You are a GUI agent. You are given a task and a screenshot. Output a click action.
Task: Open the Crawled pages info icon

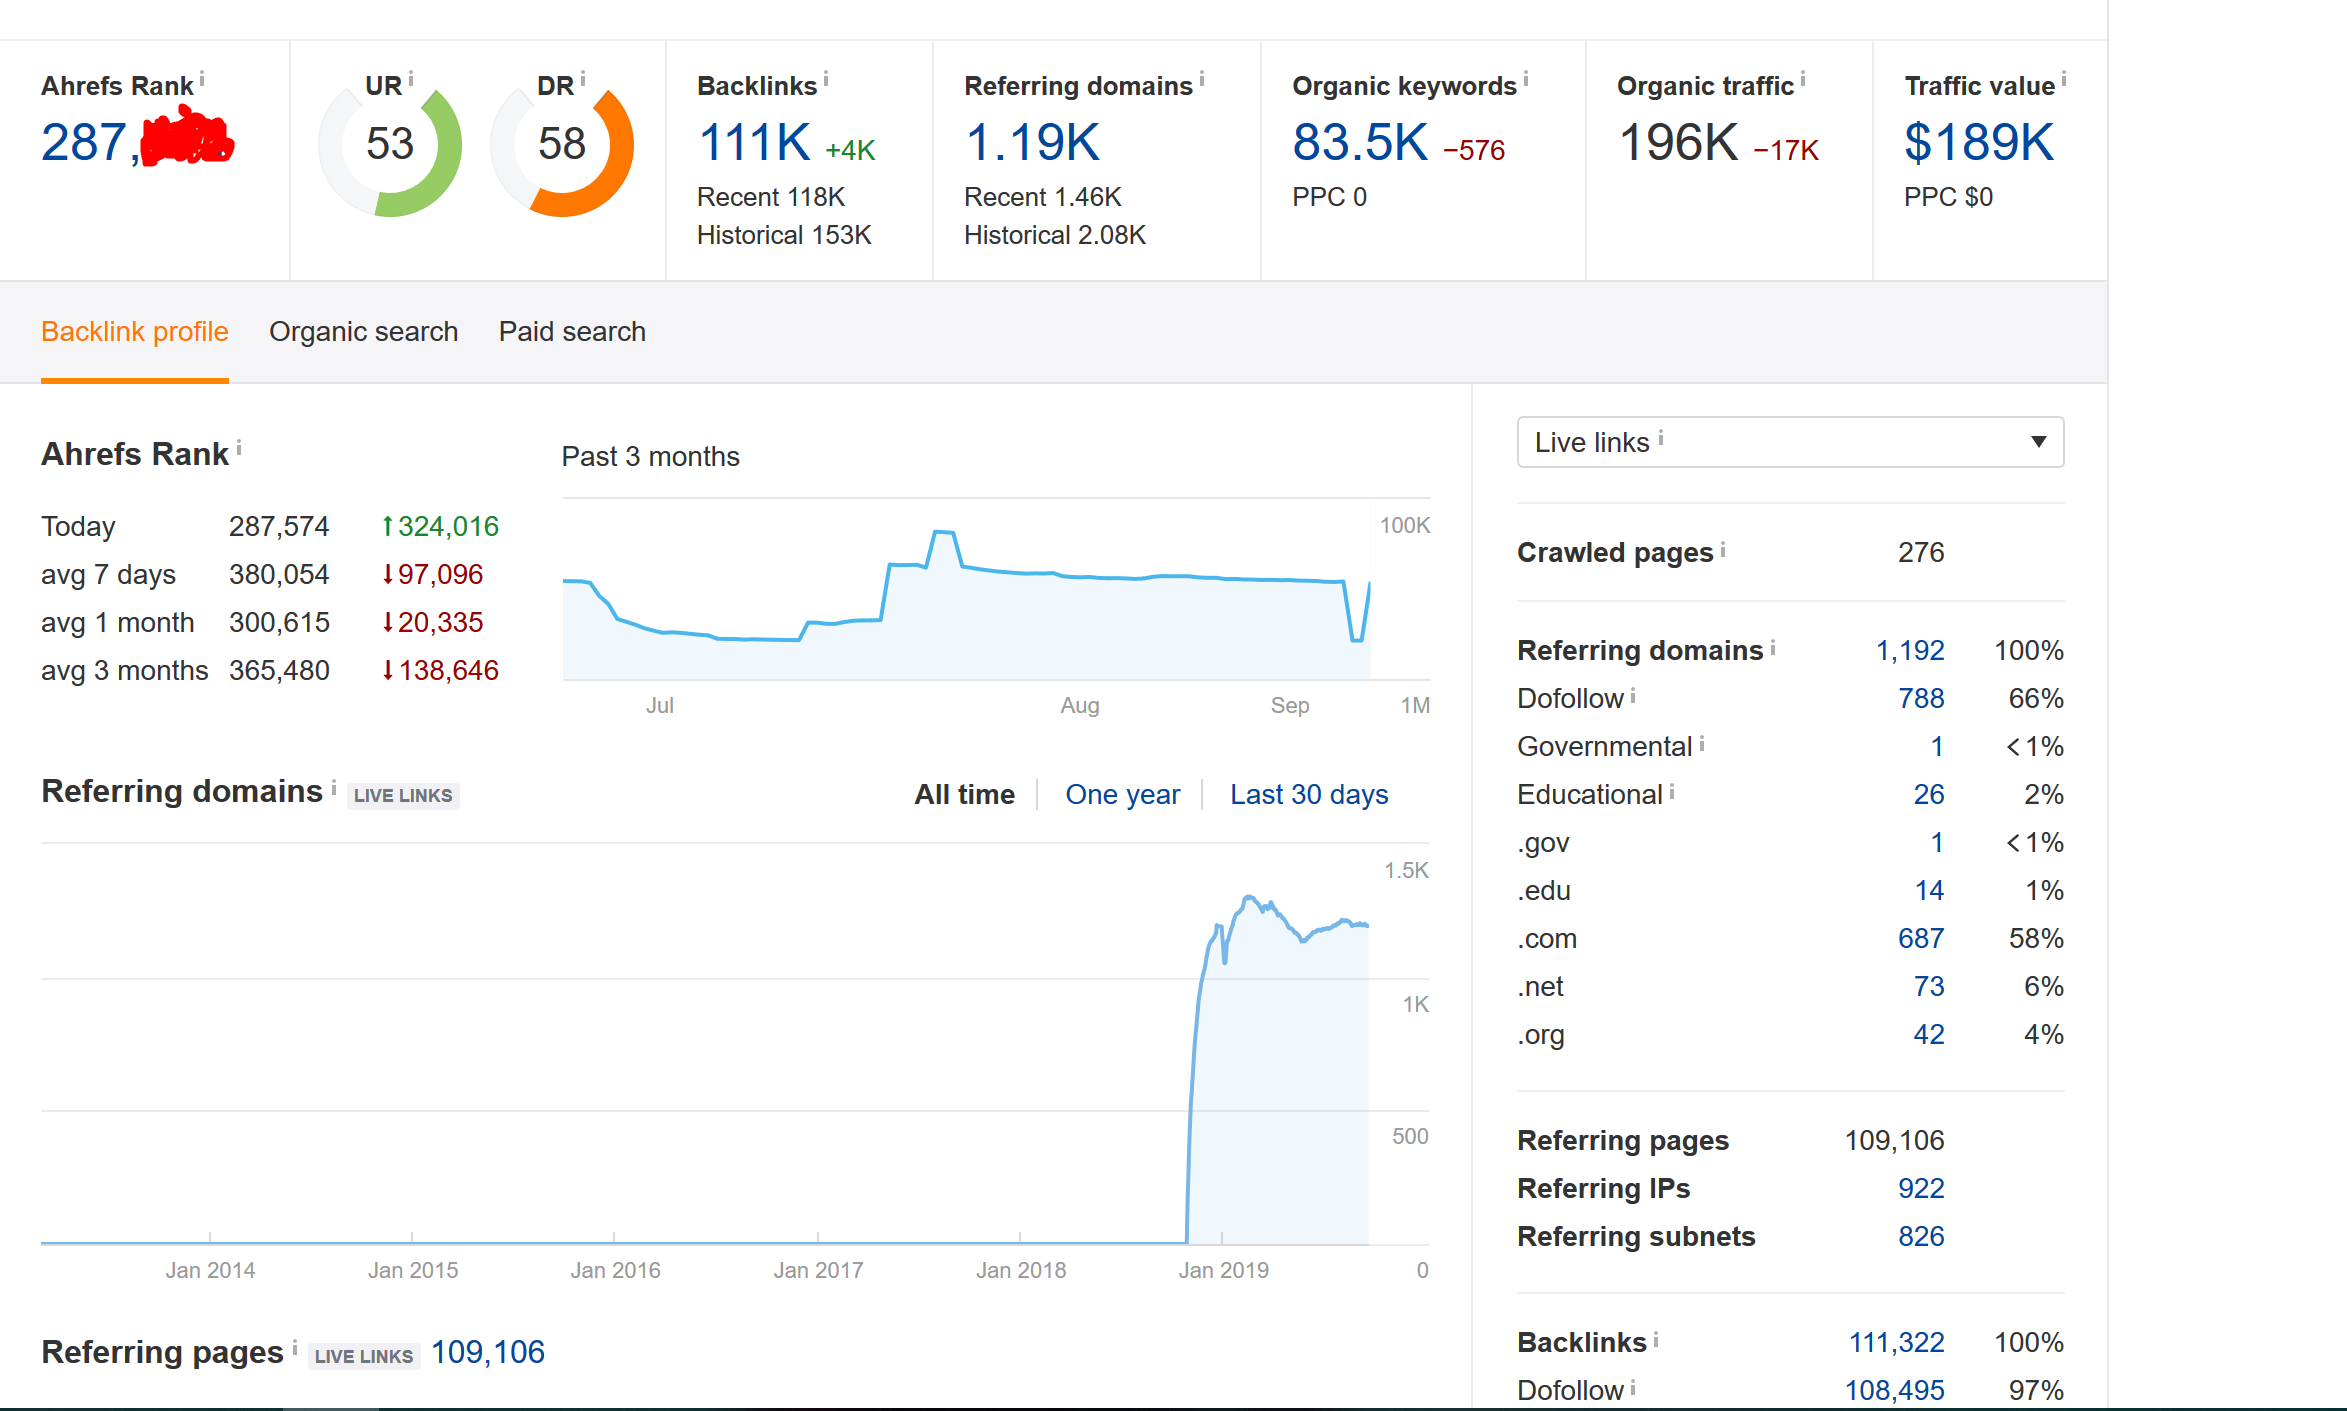(1723, 549)
